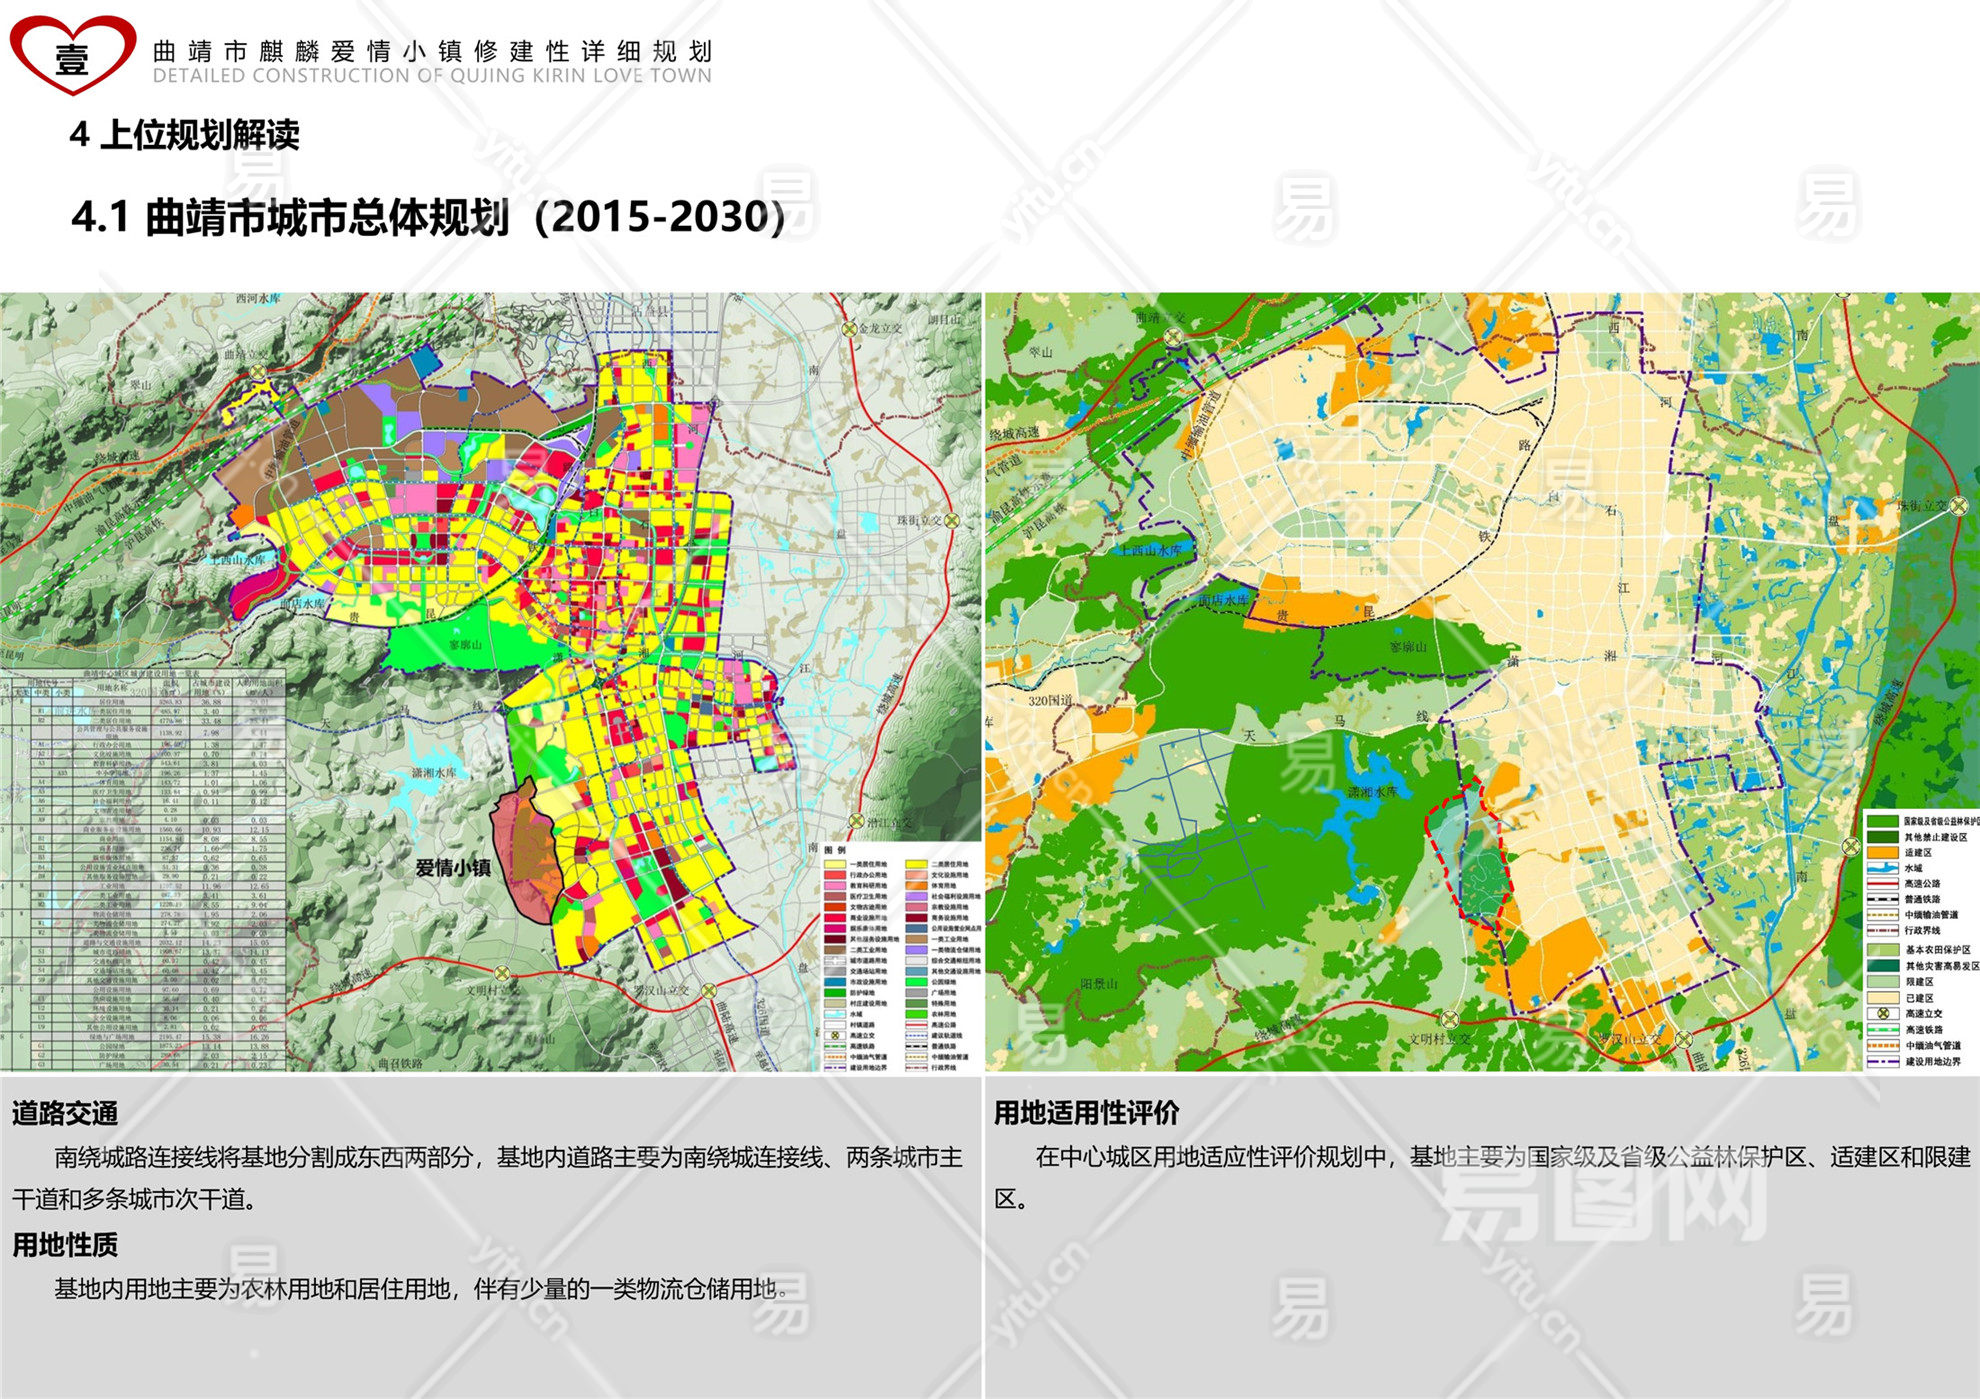Click the 高速立交 symbol in right legend
Image resolution: width=1980 pixels, height=1399 pixels.
(x=1882, y=1013)
